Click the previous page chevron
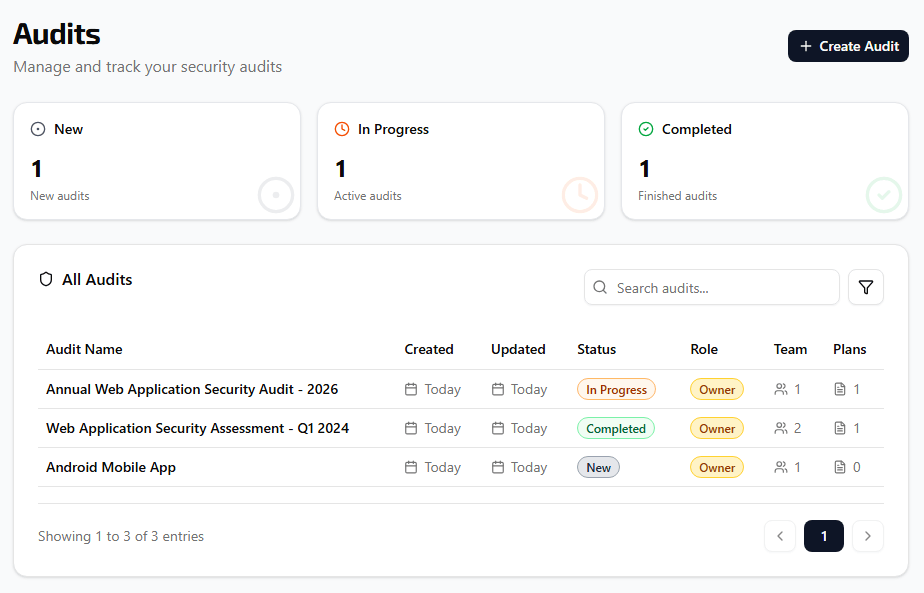Screen dimensions: 924x593 coord(780,536)
